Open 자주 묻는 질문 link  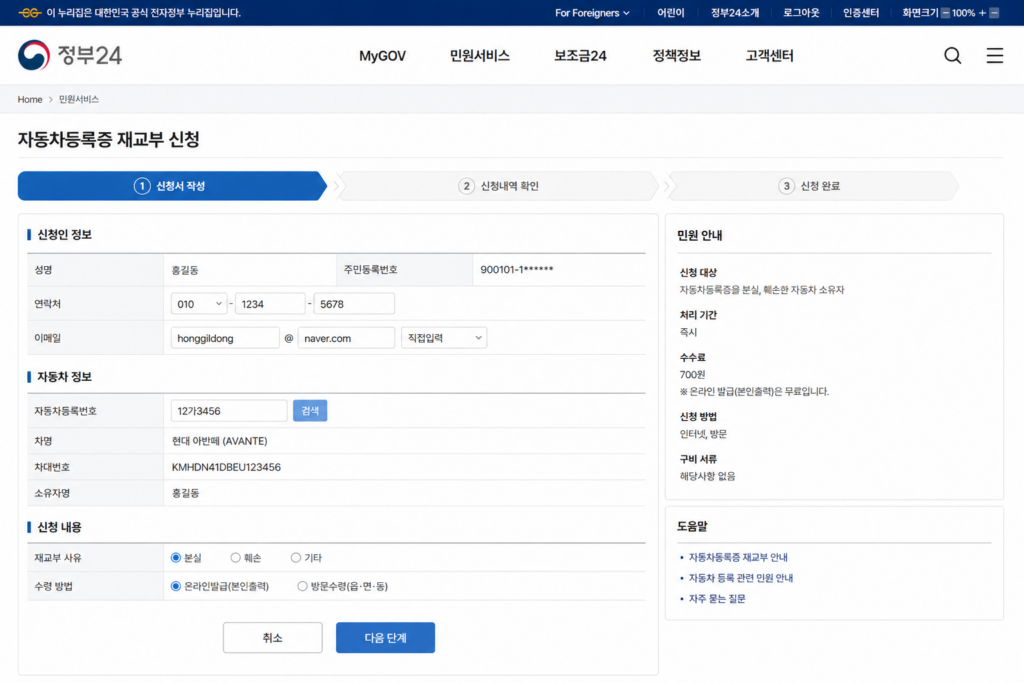tap(716, 599)
